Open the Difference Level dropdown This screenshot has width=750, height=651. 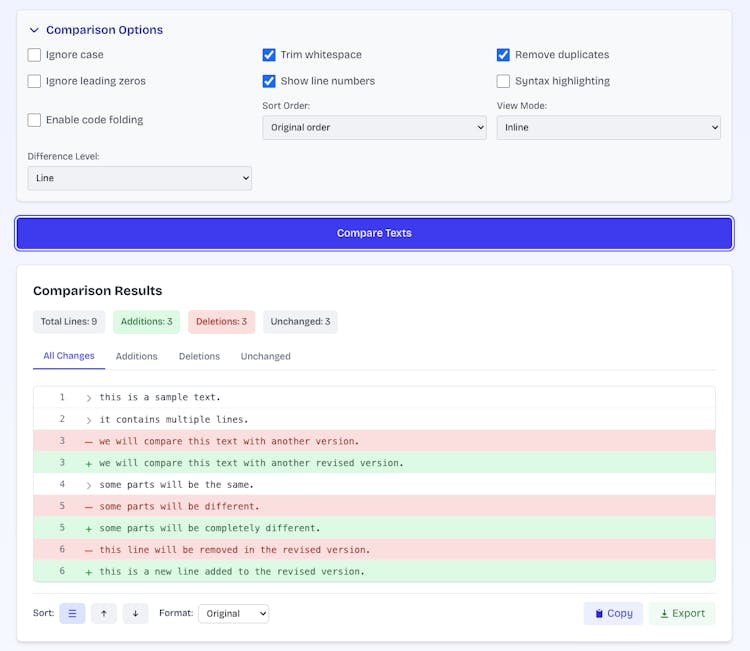tap(140, 178)
